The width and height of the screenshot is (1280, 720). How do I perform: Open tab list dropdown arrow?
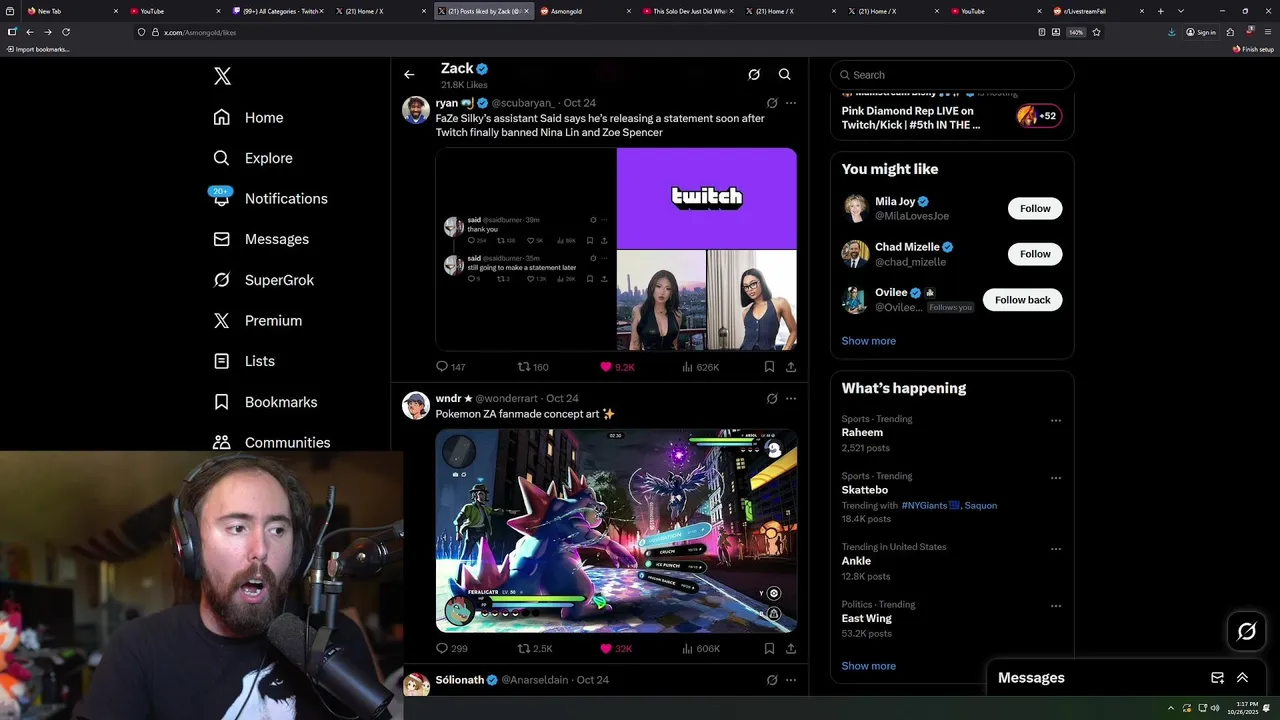point(1181,11)
